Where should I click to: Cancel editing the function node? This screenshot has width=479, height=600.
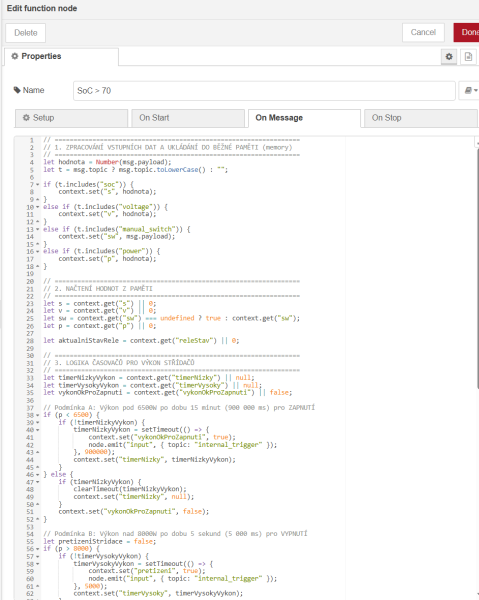(x=423, y=33)
